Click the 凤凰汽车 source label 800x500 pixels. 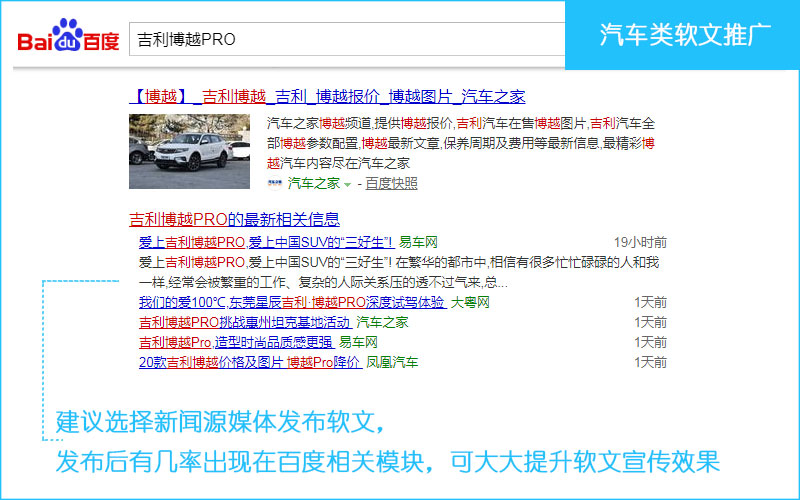[x=392, y=363]
